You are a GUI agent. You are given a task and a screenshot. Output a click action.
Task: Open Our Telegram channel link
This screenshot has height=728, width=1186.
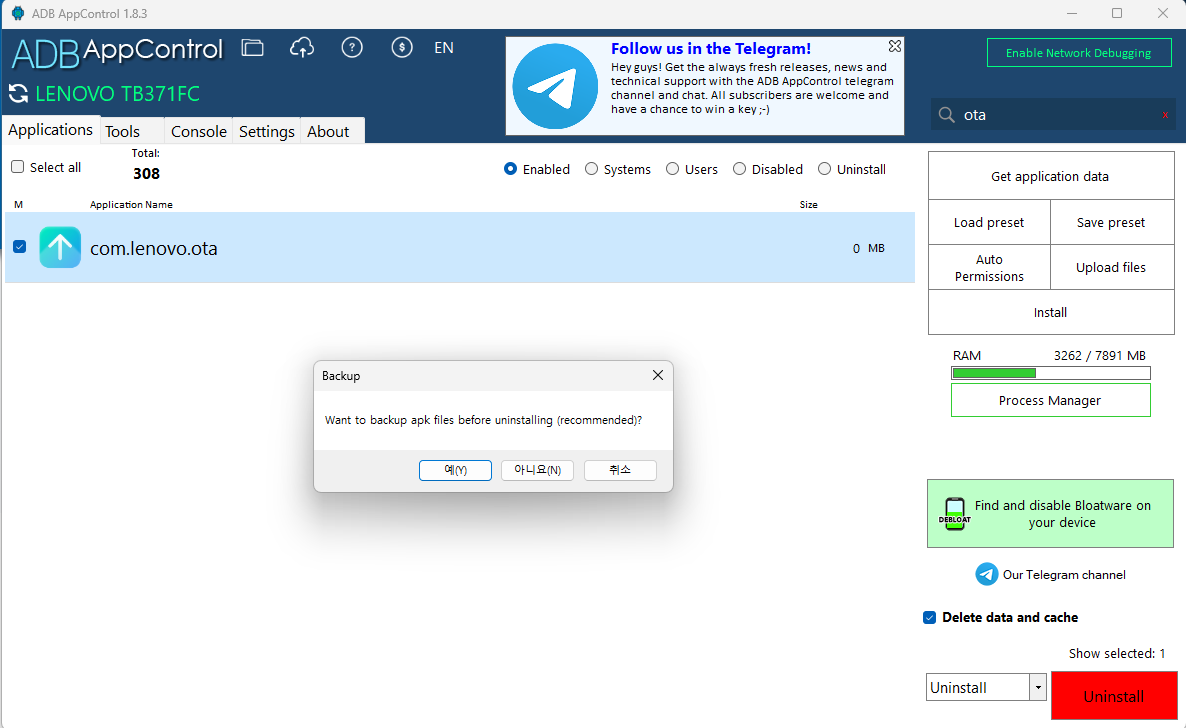1064,575
